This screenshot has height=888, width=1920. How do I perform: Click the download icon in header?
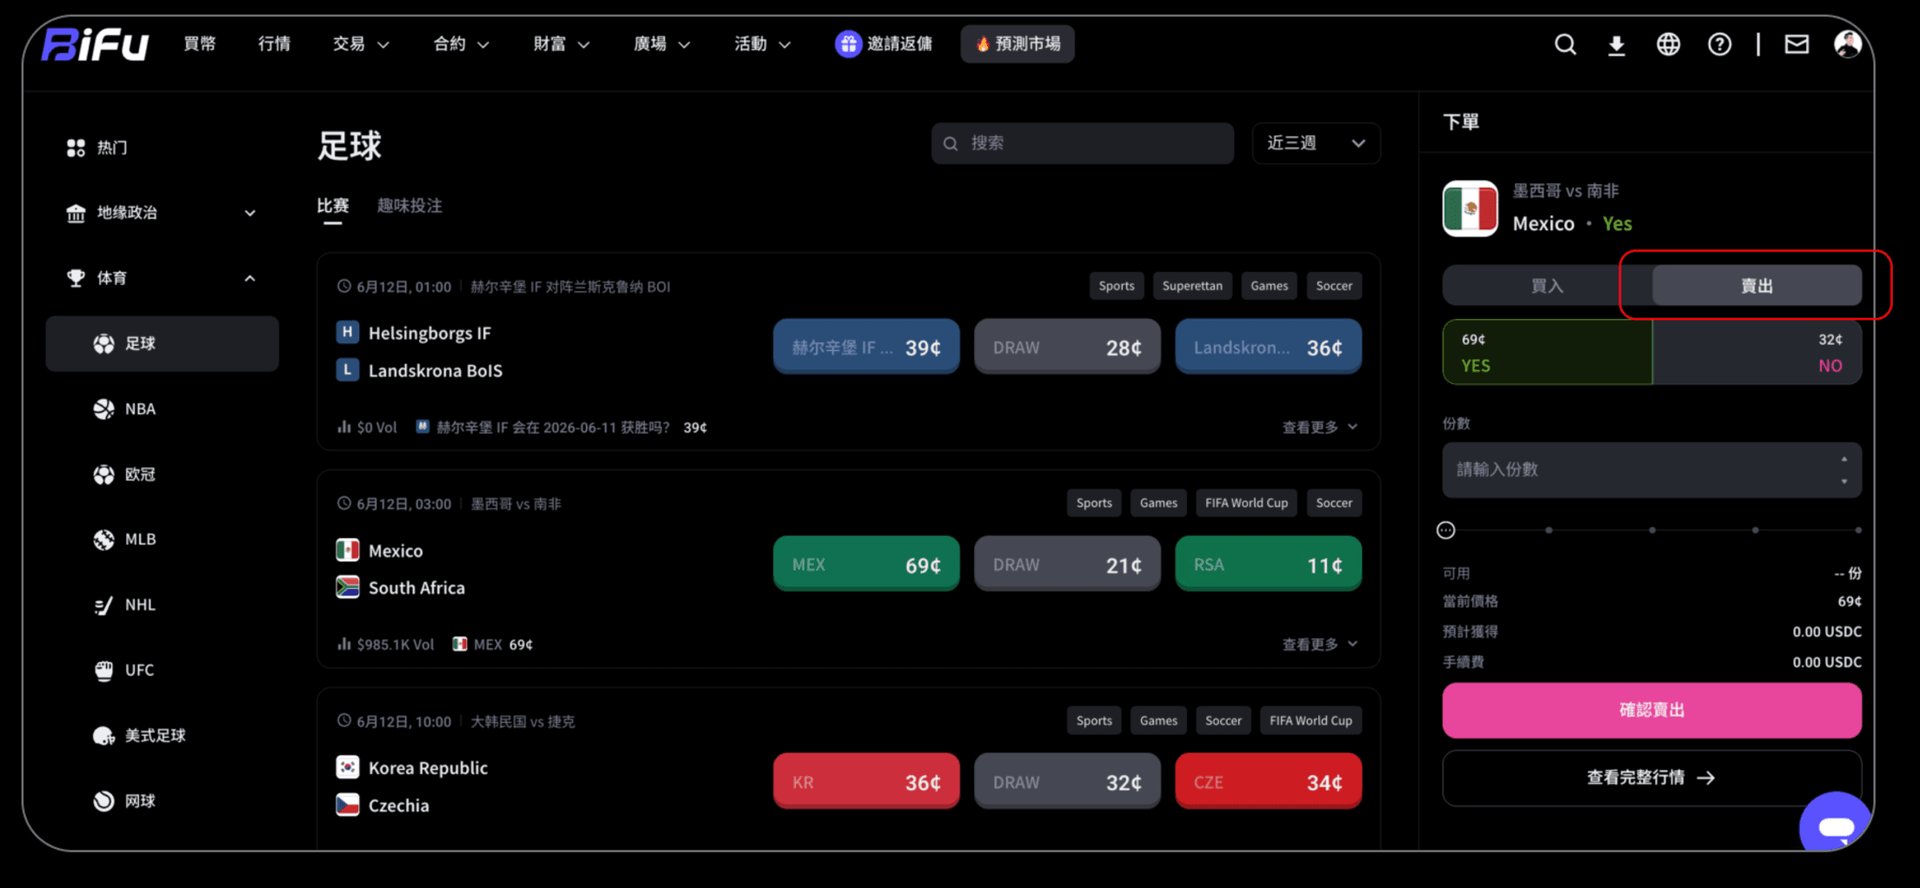click(1616, 44)
